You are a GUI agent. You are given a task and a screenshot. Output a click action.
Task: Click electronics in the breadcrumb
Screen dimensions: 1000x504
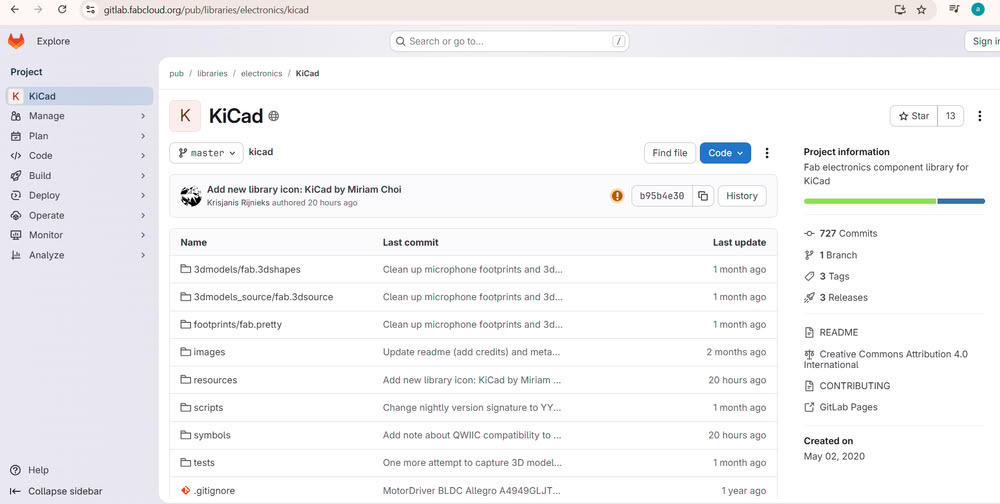coord(261,74)
